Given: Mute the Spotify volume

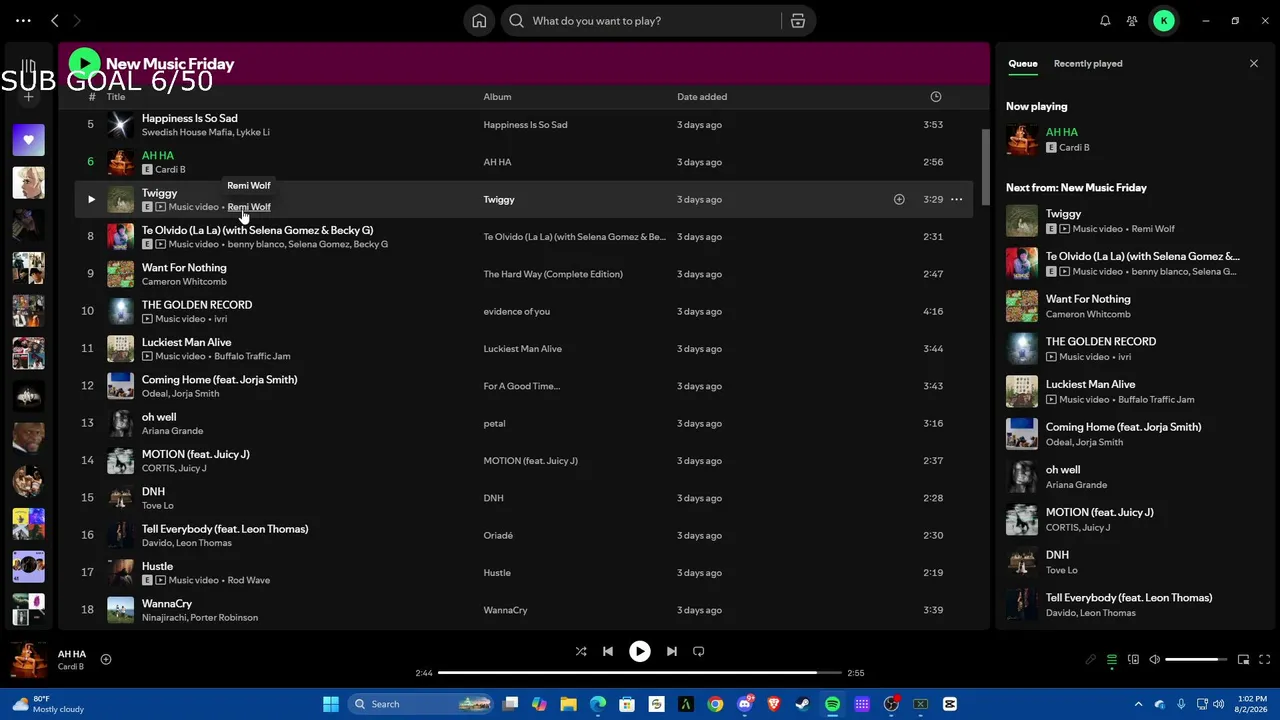Looking at the screenshot, I should 1154,660.
